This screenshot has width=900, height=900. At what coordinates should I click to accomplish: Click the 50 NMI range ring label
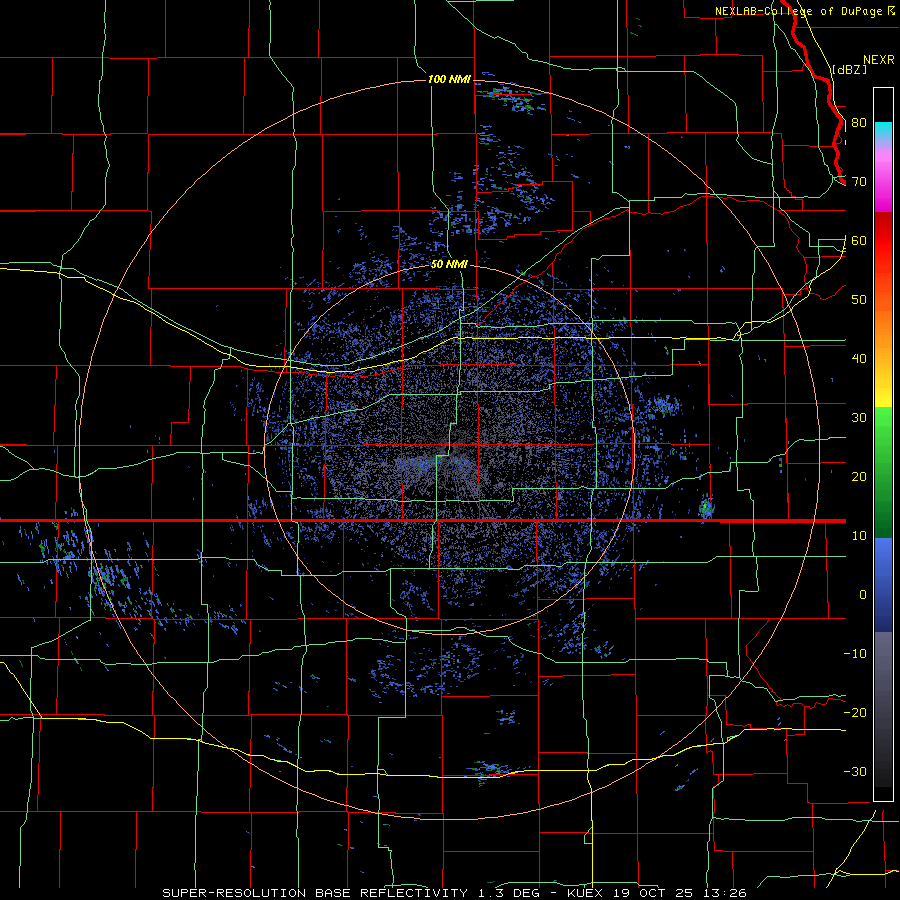click(x=449, y=265)
